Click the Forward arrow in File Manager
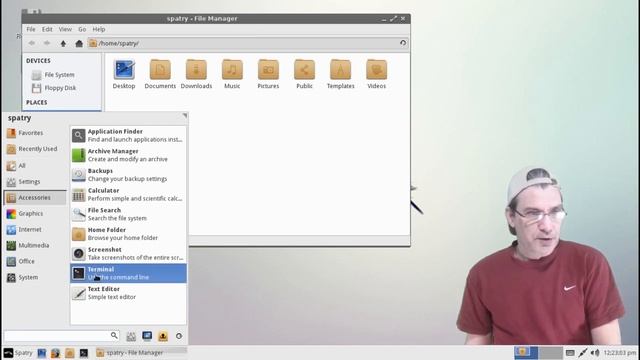Viewport: 640px width, 360px height. click(x=47, y=43)
